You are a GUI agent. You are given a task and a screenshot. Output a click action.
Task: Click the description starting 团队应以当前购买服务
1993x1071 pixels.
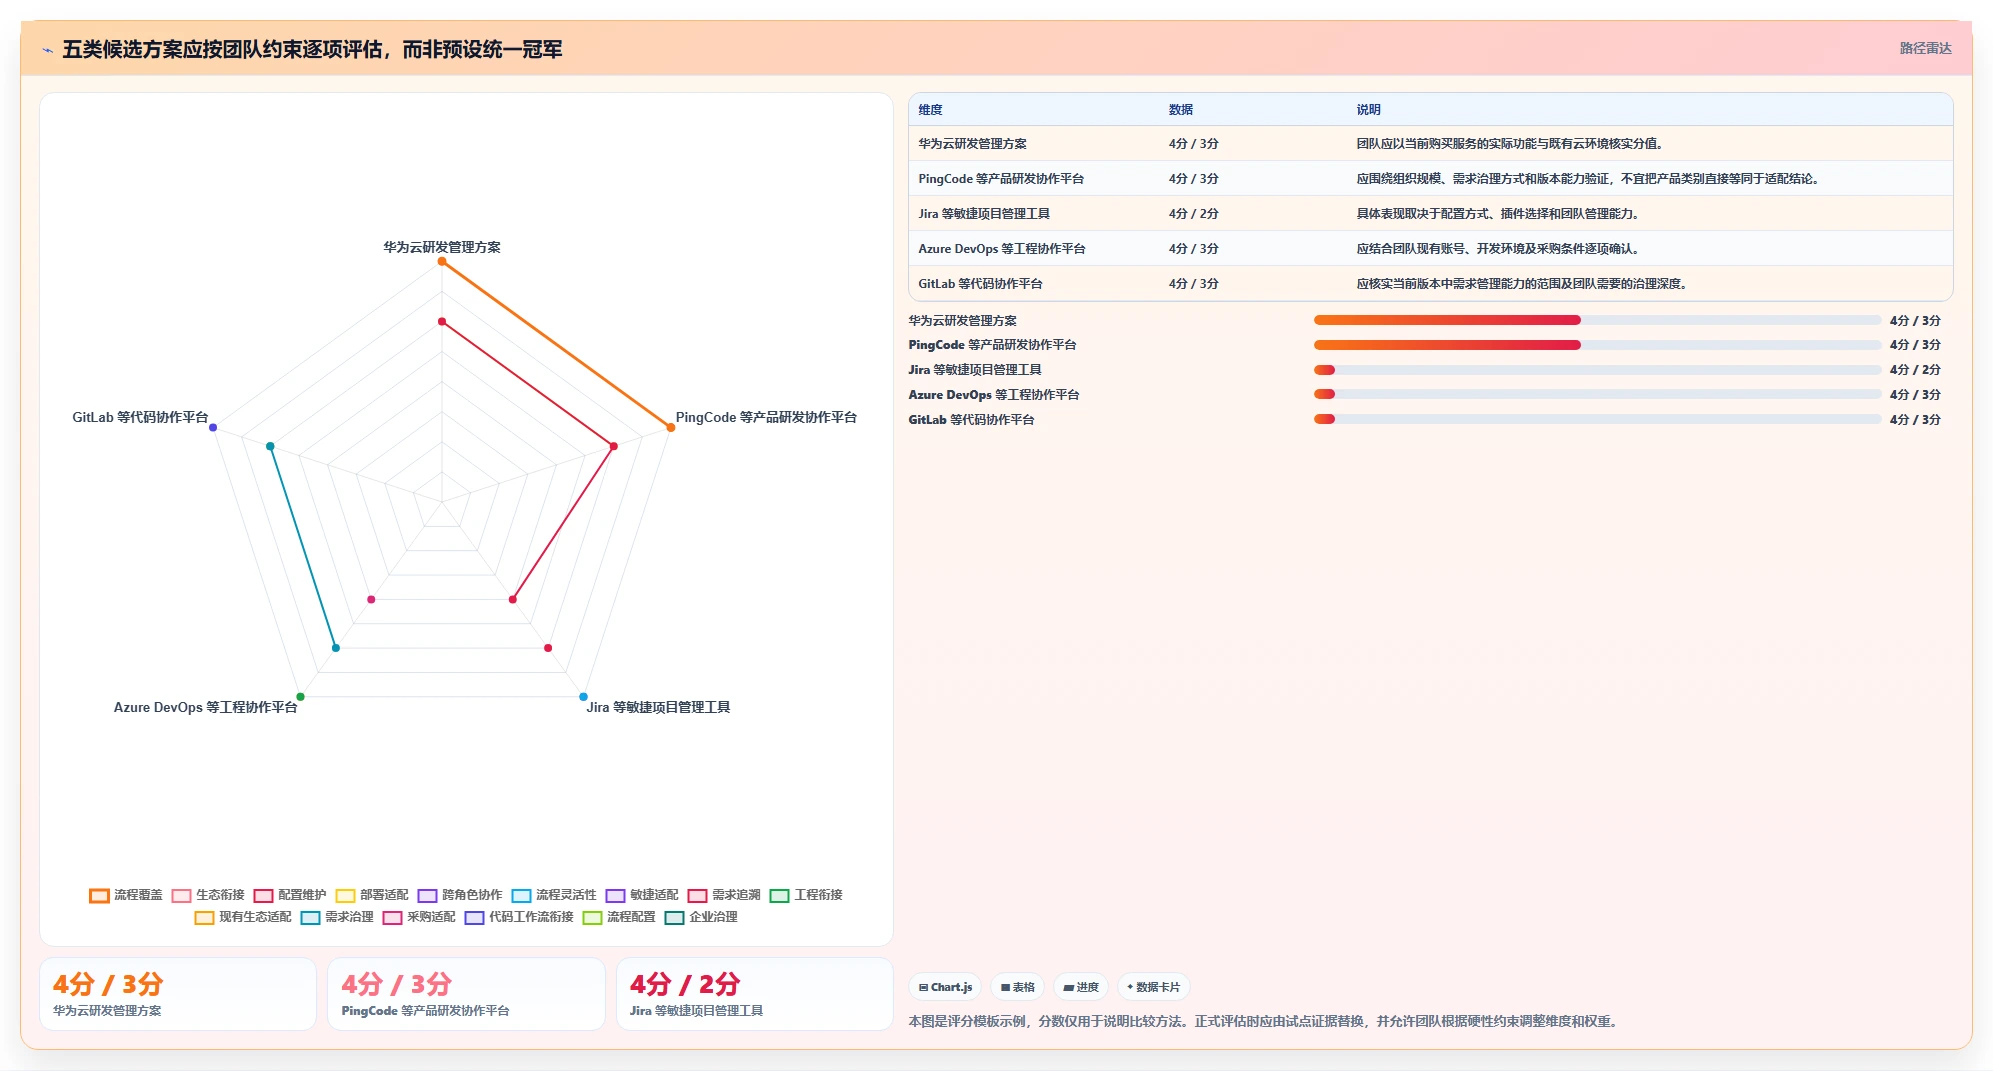click(x=1509, y=144)
